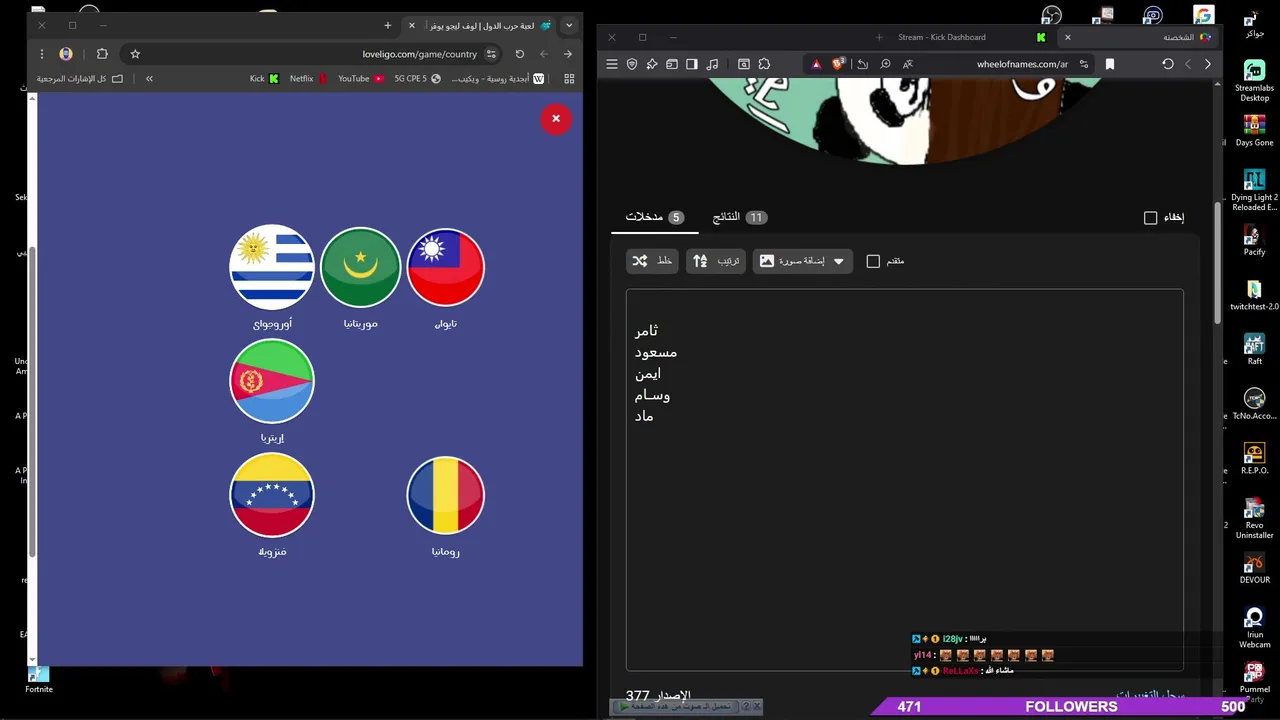Pick the Uruguay flag
Screen dimensions: 1280x720
(x=272, y=267)
